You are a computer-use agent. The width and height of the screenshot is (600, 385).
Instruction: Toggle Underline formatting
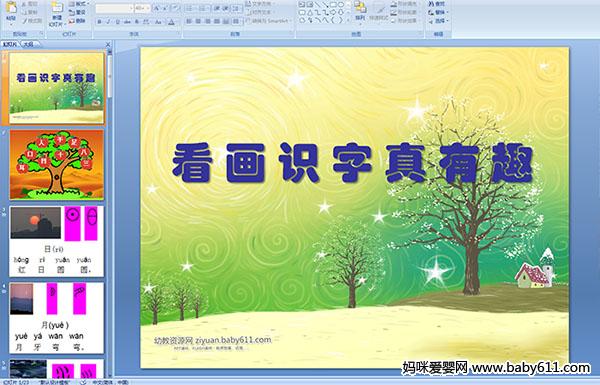(x=117, y=22)
